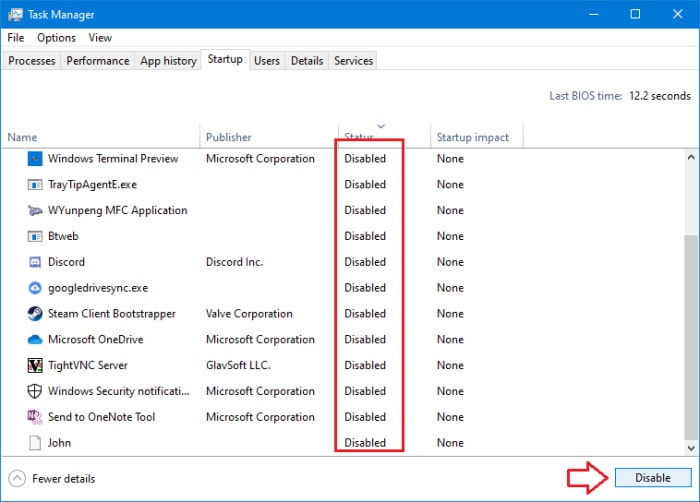700x502 pixels.
Task: Select the WYunpeng MFC Application entry name
Action: 117,210
